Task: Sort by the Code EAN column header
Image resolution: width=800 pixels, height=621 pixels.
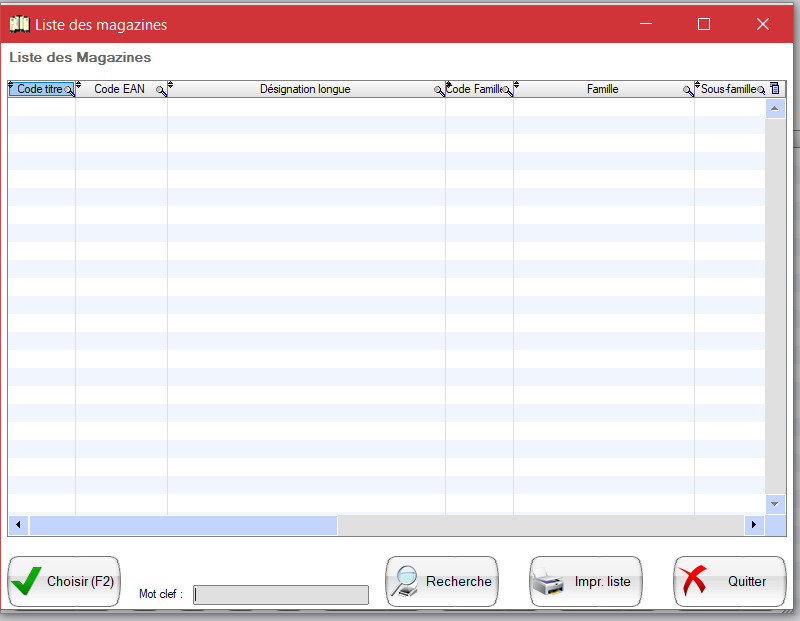Action: tap(119, 89)
